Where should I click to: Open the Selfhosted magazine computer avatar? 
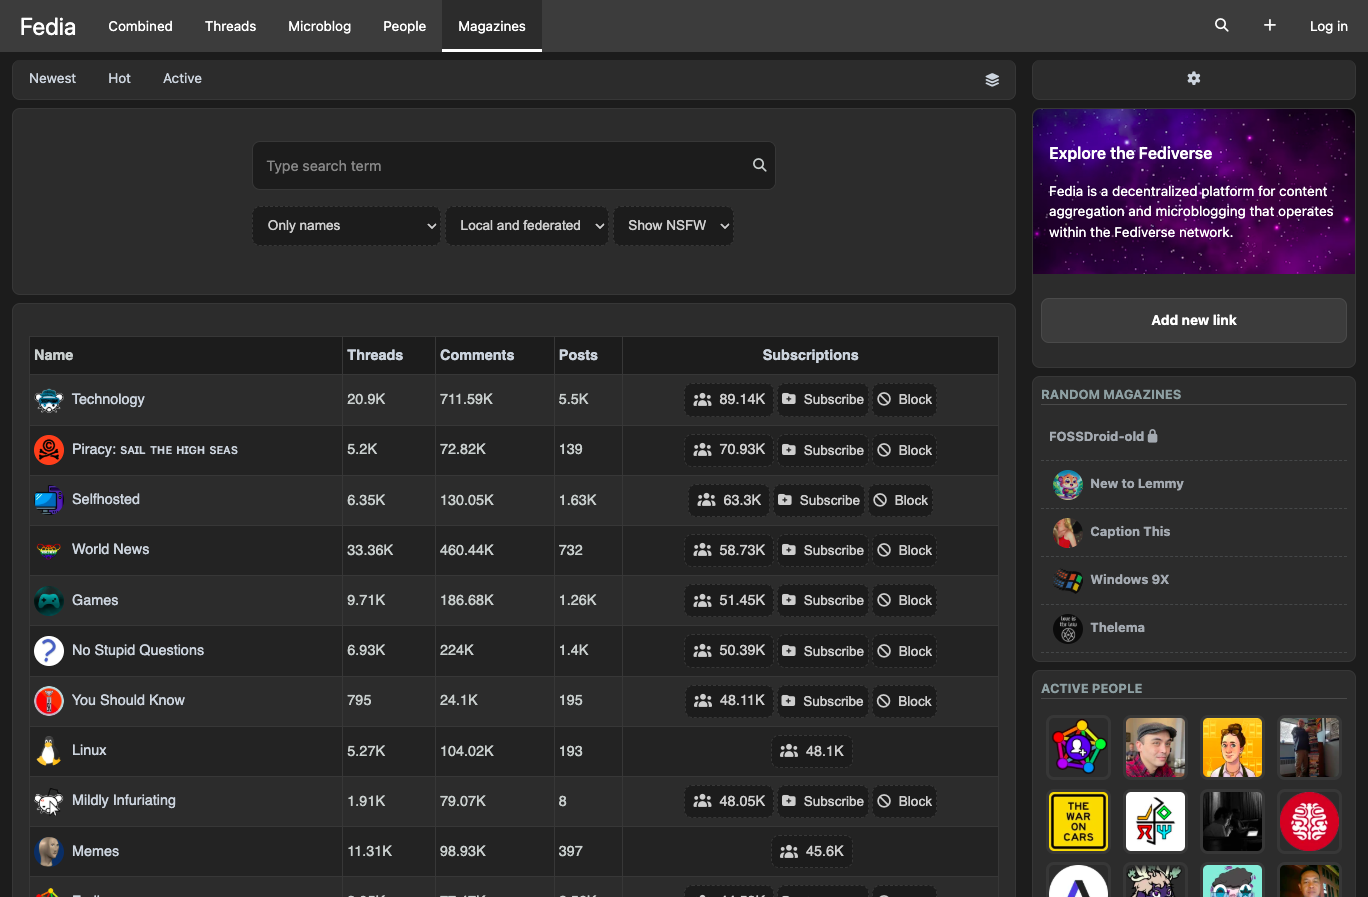[49, 500]
